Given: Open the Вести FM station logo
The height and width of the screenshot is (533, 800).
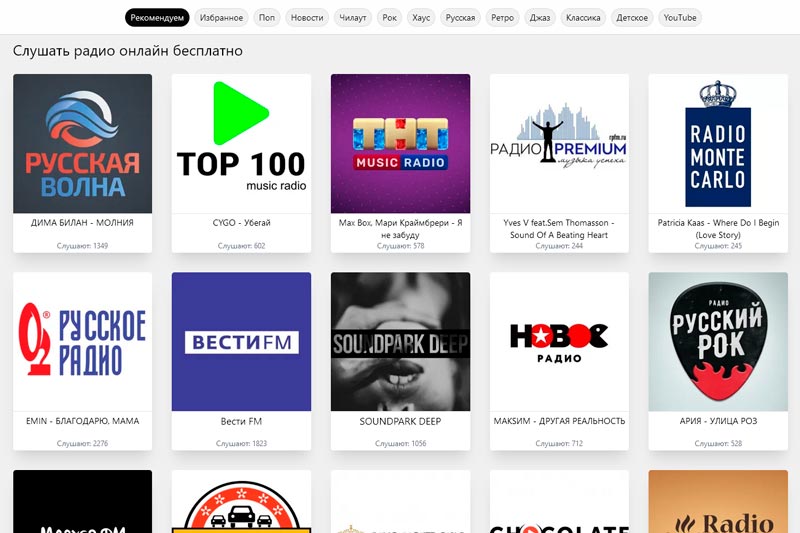Looking at the screenshot, I should tap(241, 341).
